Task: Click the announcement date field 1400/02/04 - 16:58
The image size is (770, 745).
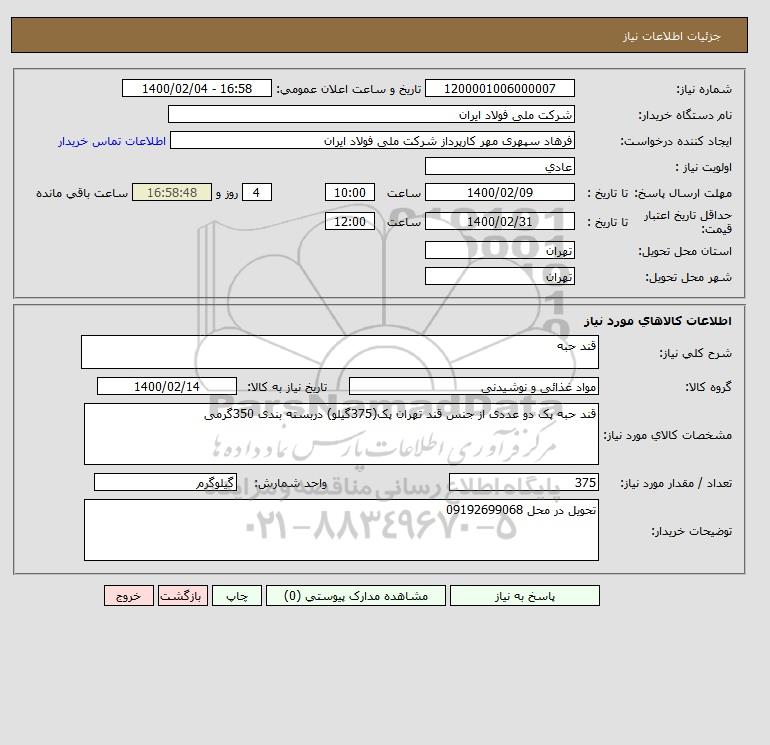Action: click(x=197, y=89)
